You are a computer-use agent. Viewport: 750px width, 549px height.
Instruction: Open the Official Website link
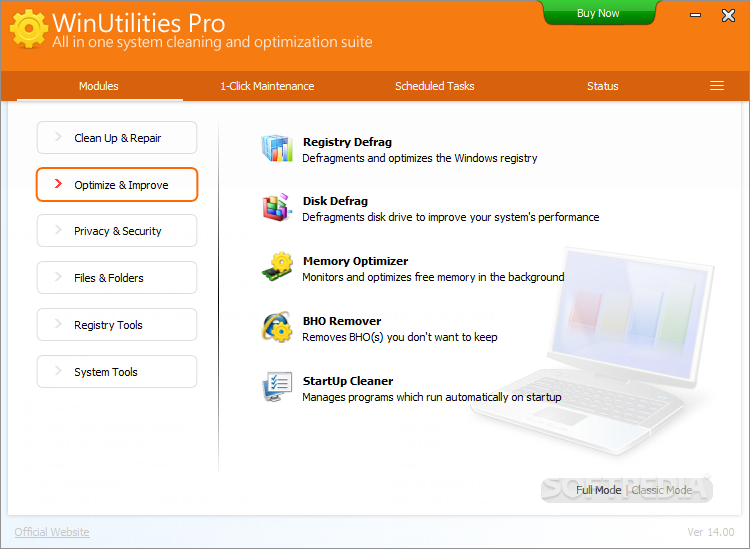[x=52, y=532]
